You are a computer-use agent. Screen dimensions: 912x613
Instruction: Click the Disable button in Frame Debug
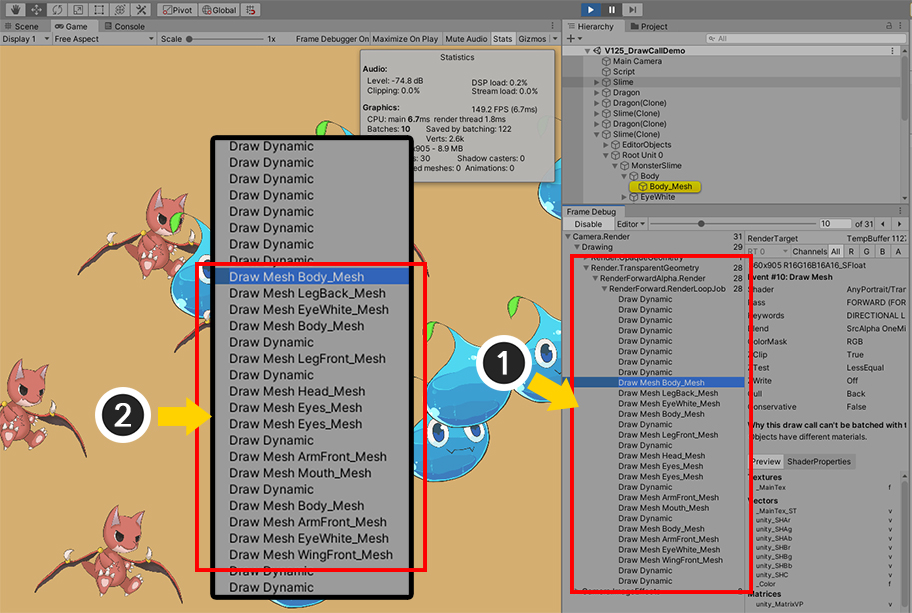(588, 224)
